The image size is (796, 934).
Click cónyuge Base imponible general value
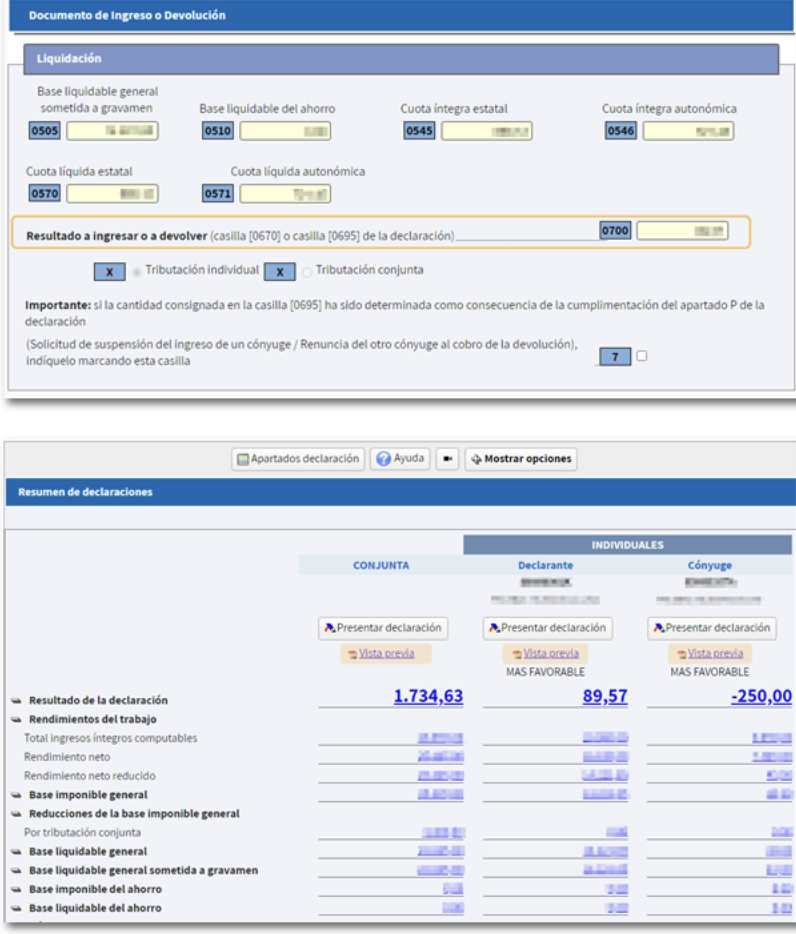tap(779, 795)
